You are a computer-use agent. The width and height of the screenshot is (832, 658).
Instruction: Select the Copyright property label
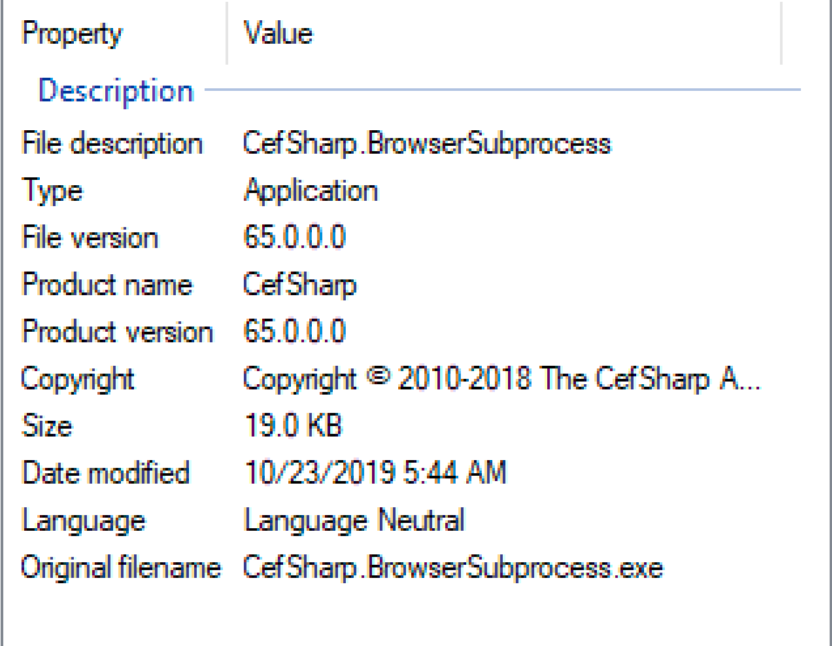pyautogui.click(x=77, y=380)
